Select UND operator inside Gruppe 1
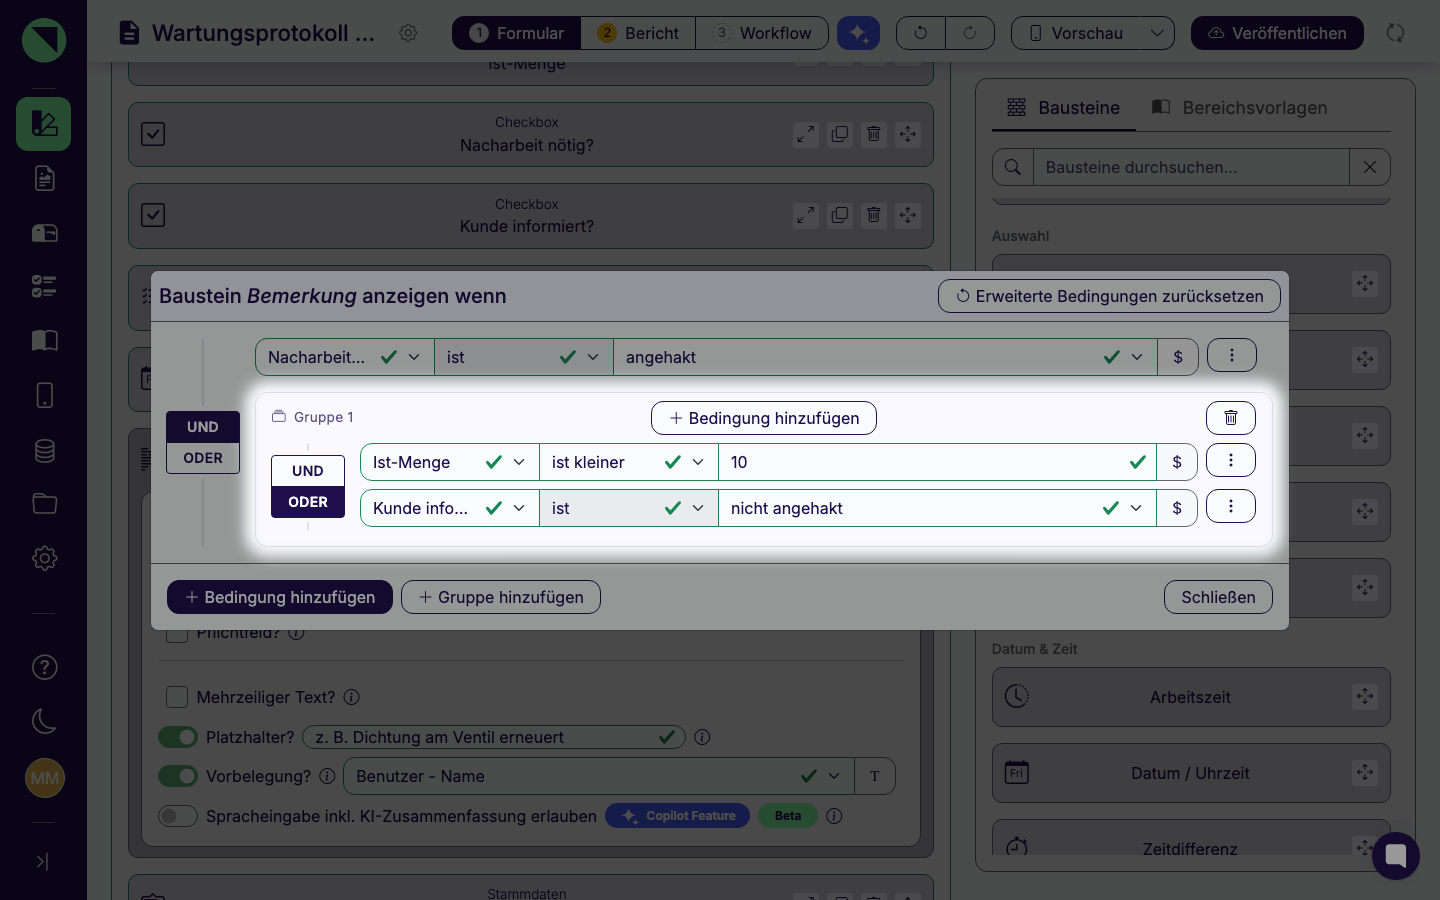This screenshot has height=900, width=1440. [x=308, y=471]
